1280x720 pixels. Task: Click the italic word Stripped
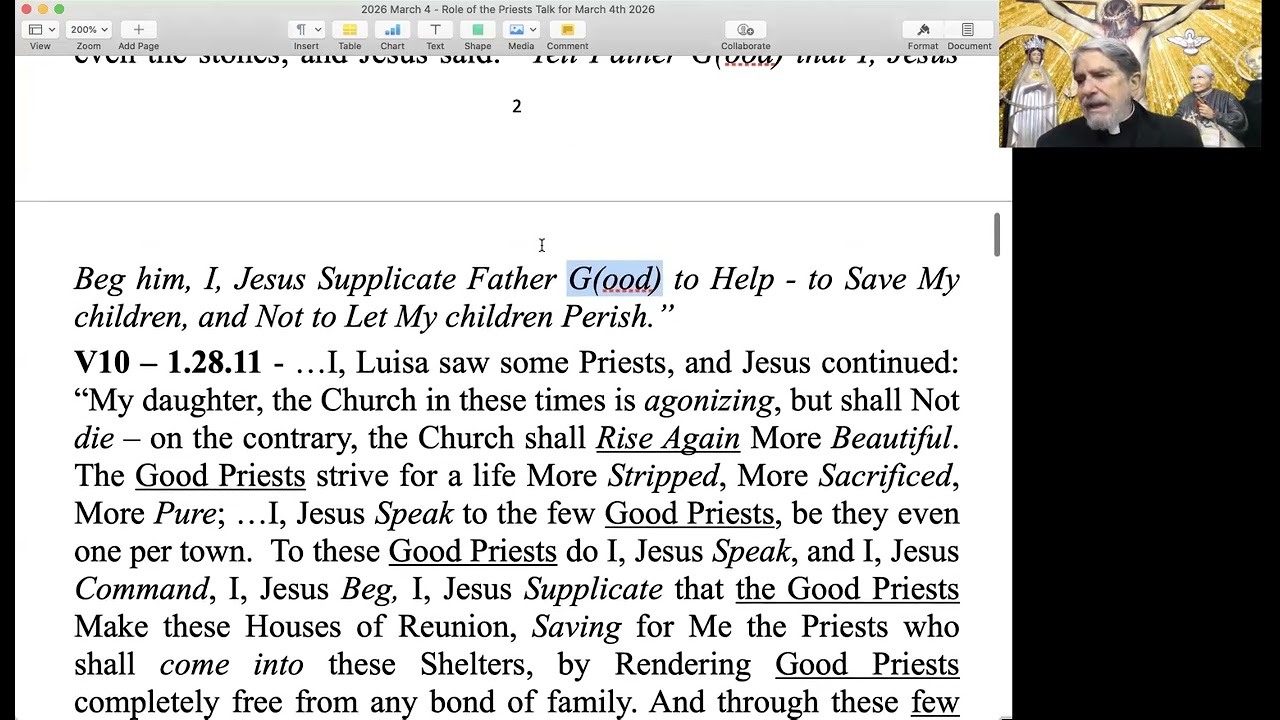pyautogui.click(x=664, y=476)
